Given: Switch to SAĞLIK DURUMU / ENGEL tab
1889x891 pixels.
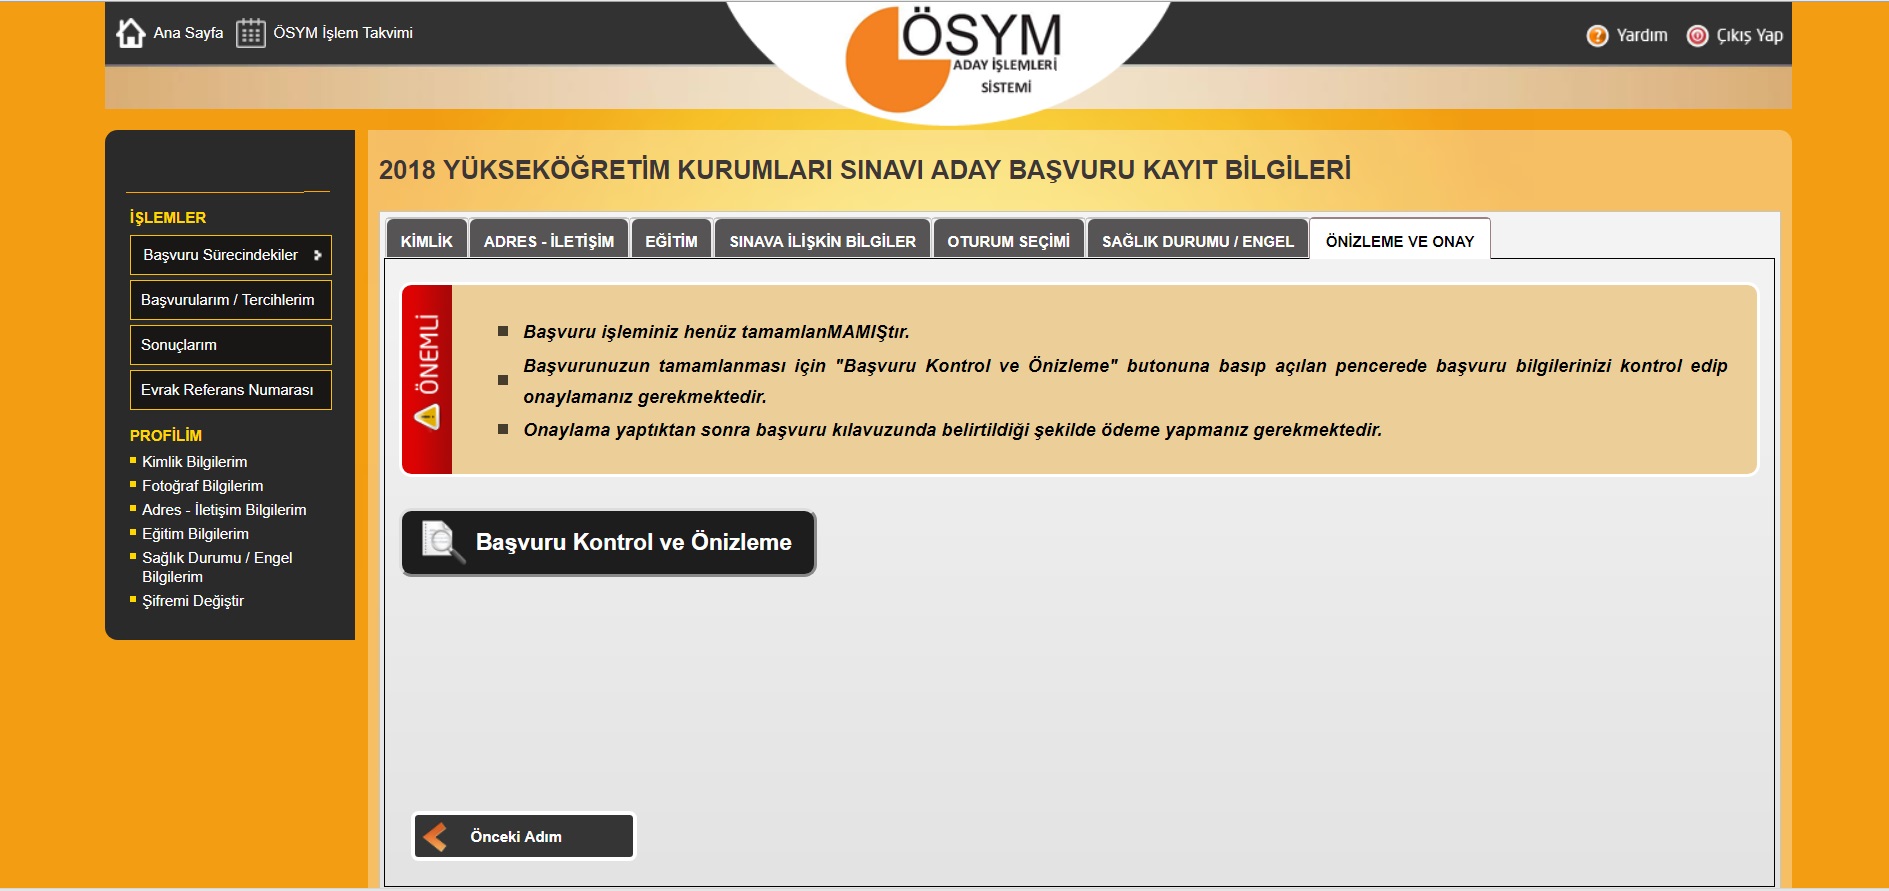Looking at the screenshot, I should (1198, 239).
